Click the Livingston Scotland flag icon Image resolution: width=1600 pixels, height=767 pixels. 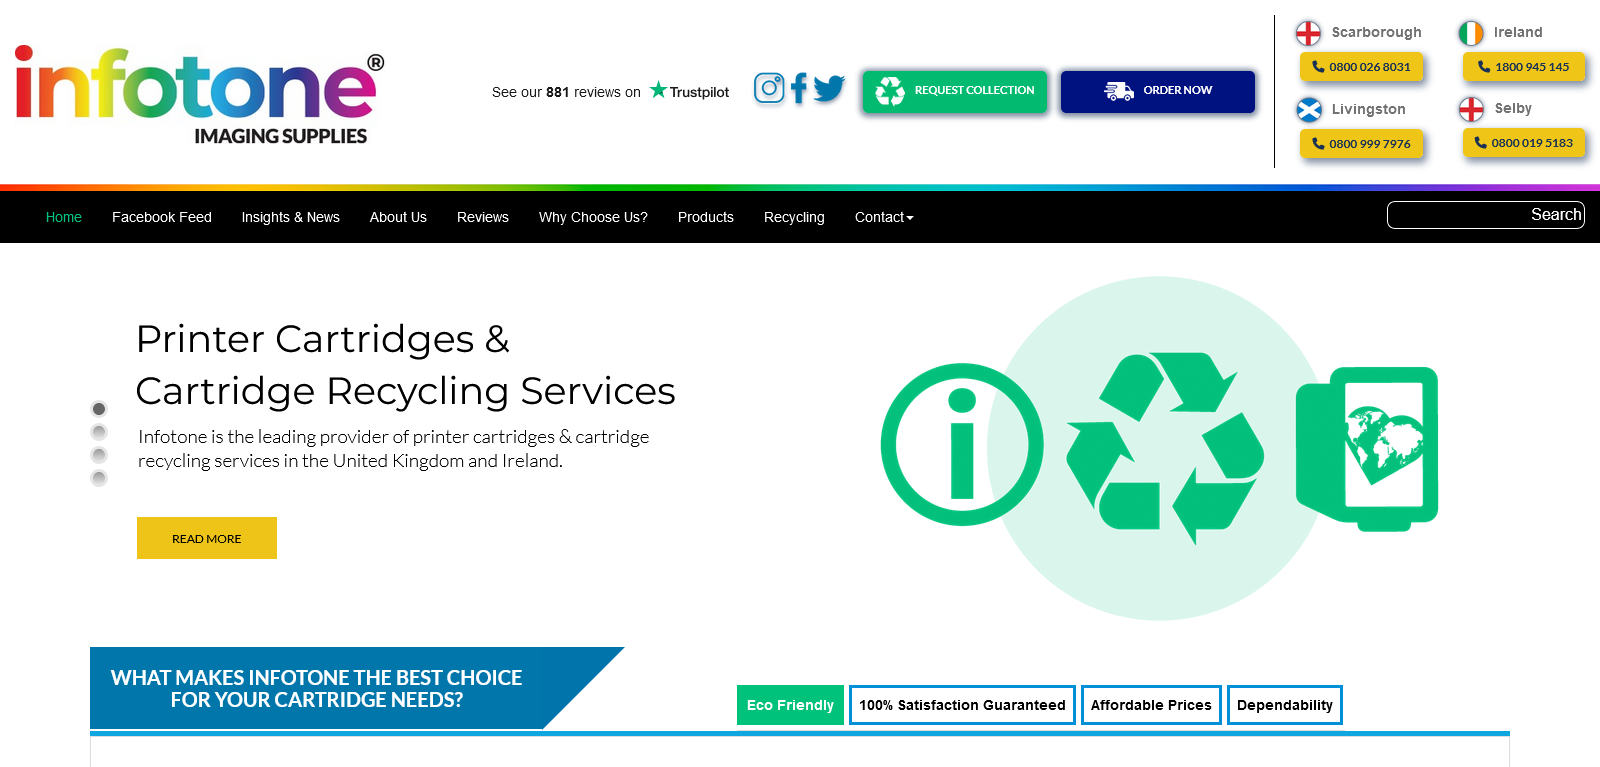(1309, 109)
